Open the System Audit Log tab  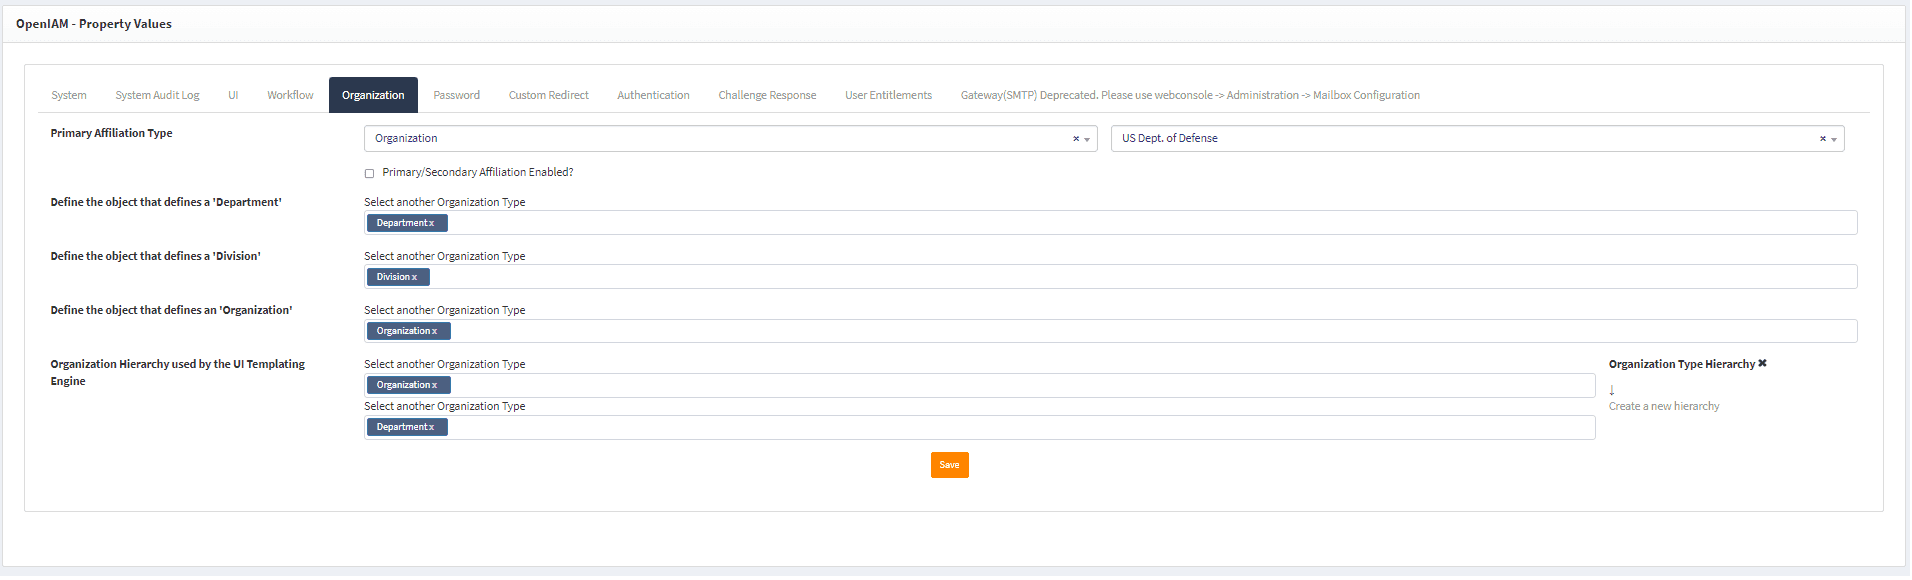pyautogui.click(x=157, y=95)
